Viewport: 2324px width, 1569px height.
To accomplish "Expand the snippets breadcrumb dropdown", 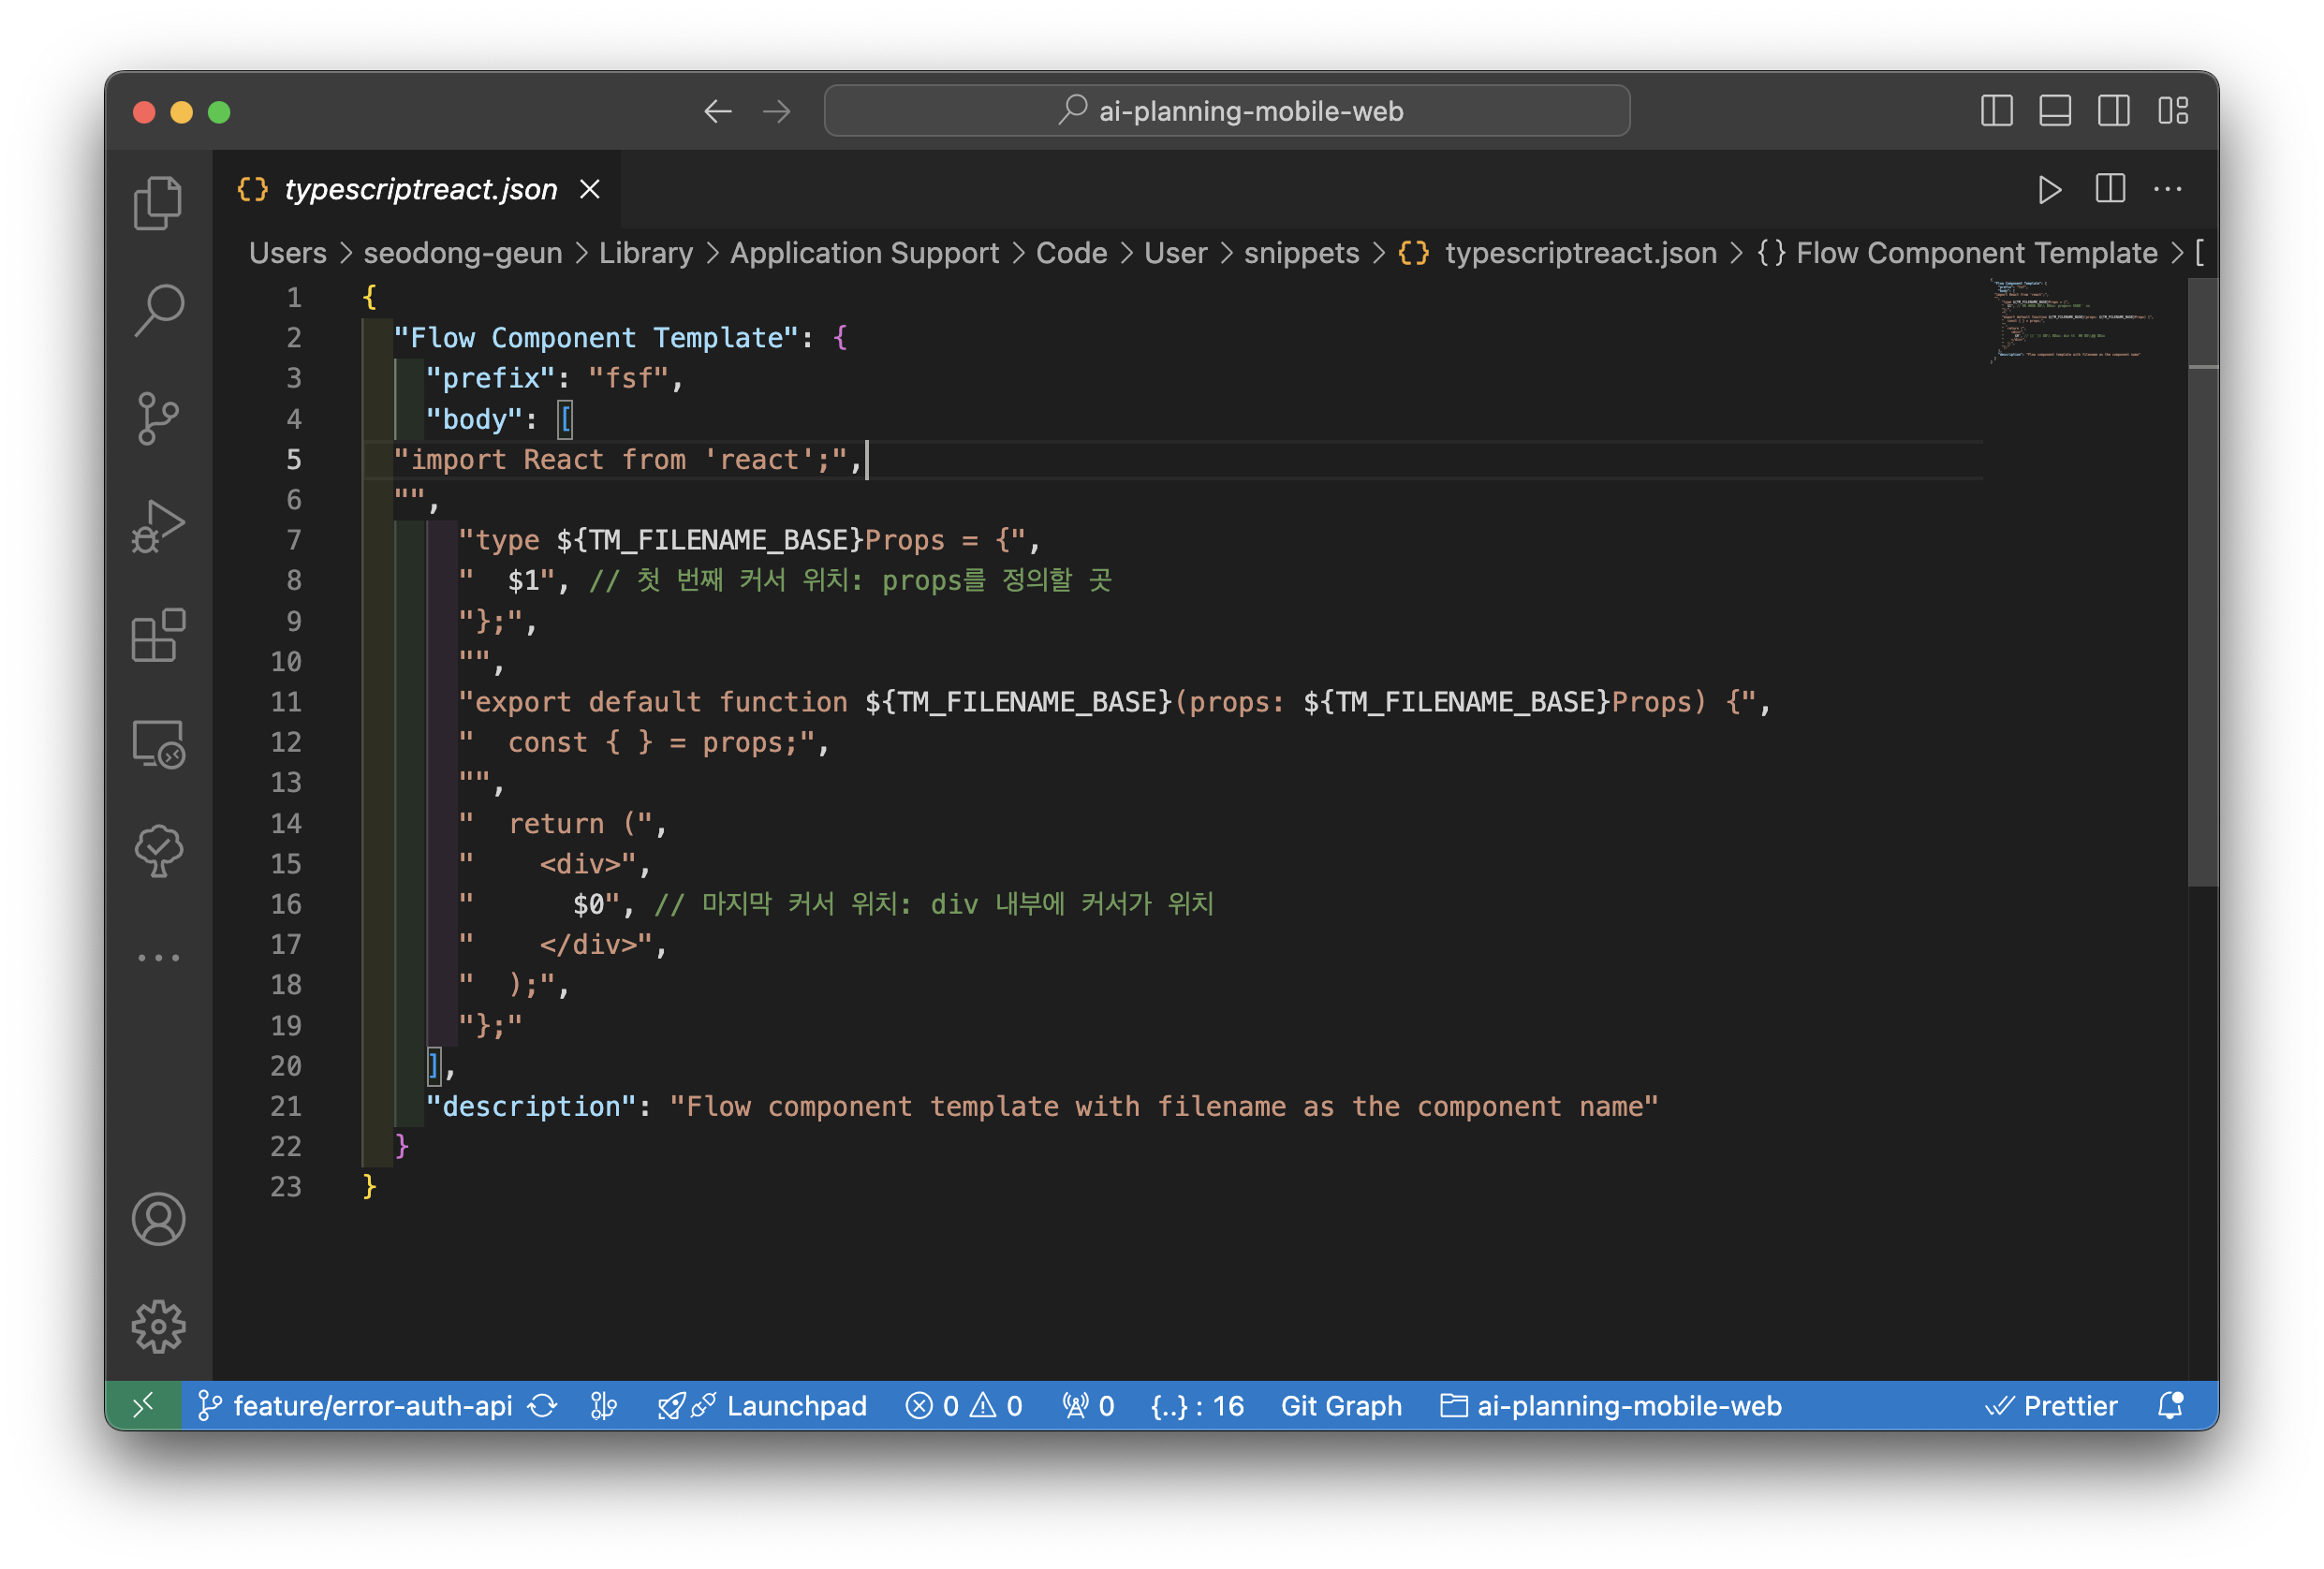I will coord(1301,253).
